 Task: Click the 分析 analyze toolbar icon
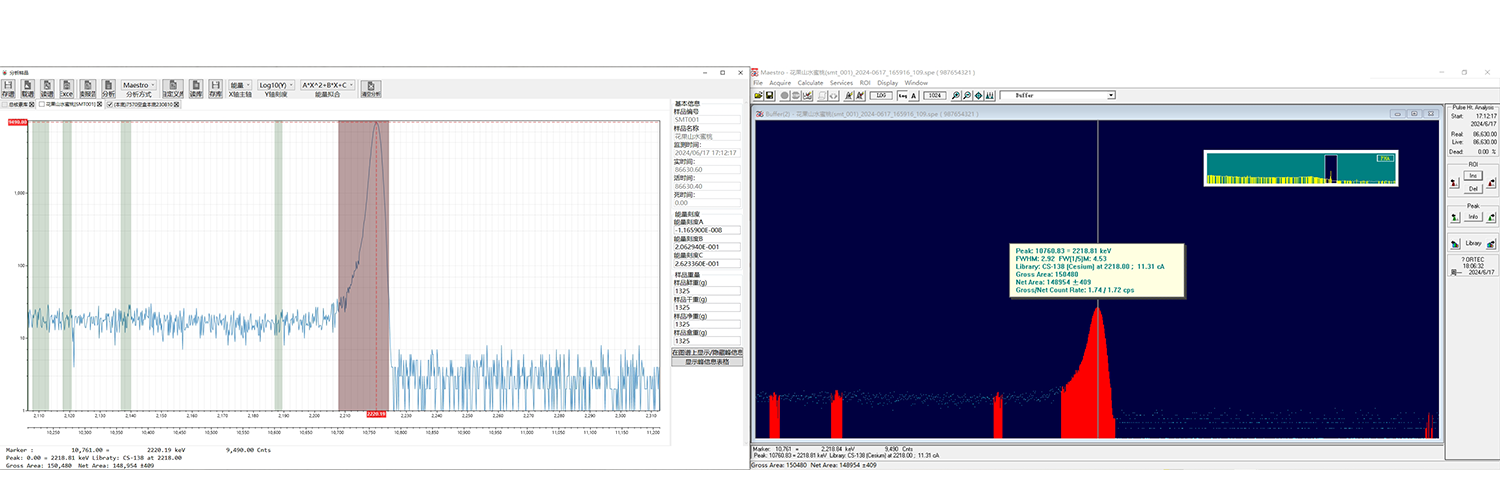coord(108,88)
